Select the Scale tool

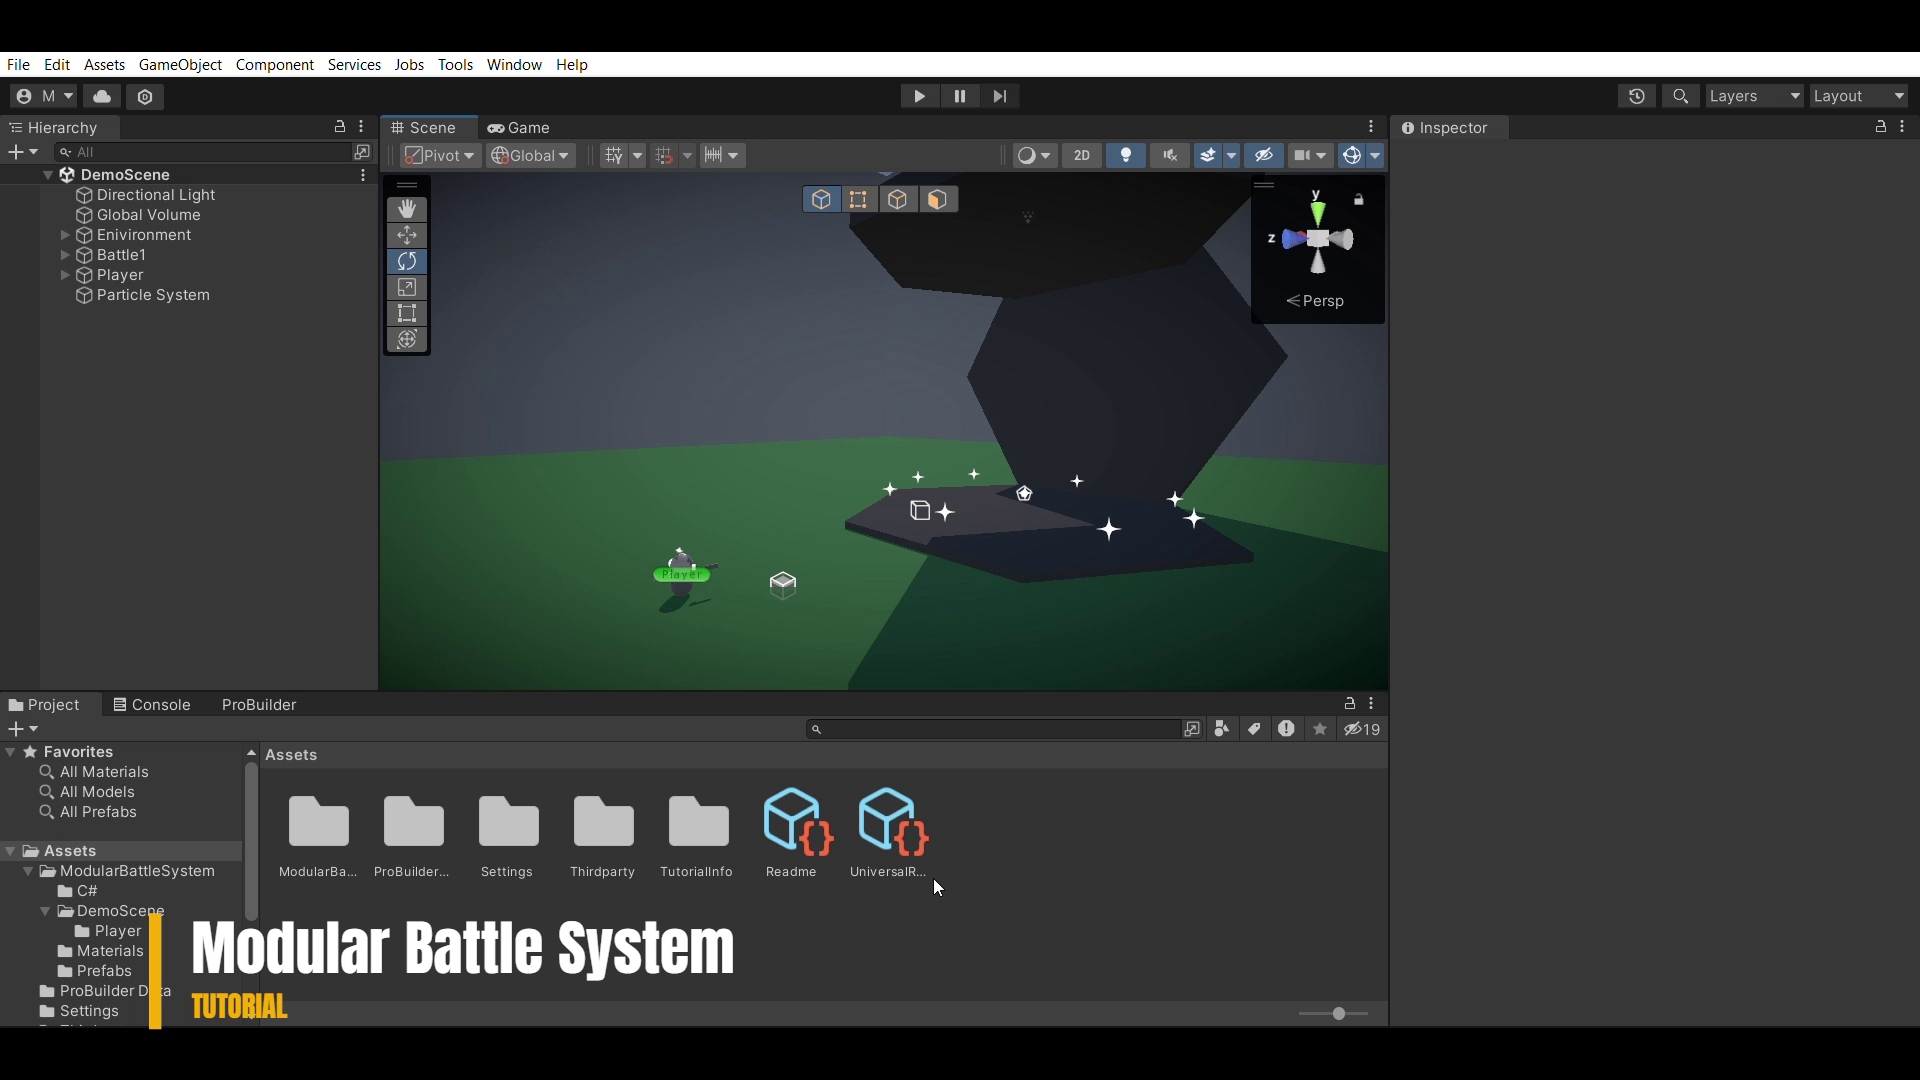point(407,287)
